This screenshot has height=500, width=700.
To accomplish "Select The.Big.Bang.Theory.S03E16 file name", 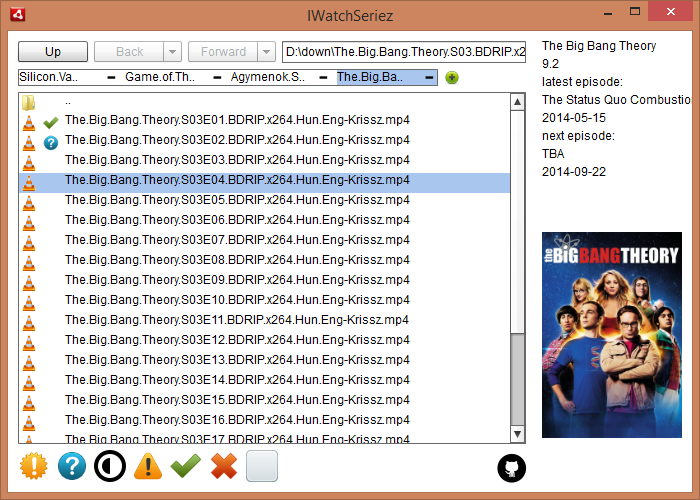I will click(x=237, y=420).
